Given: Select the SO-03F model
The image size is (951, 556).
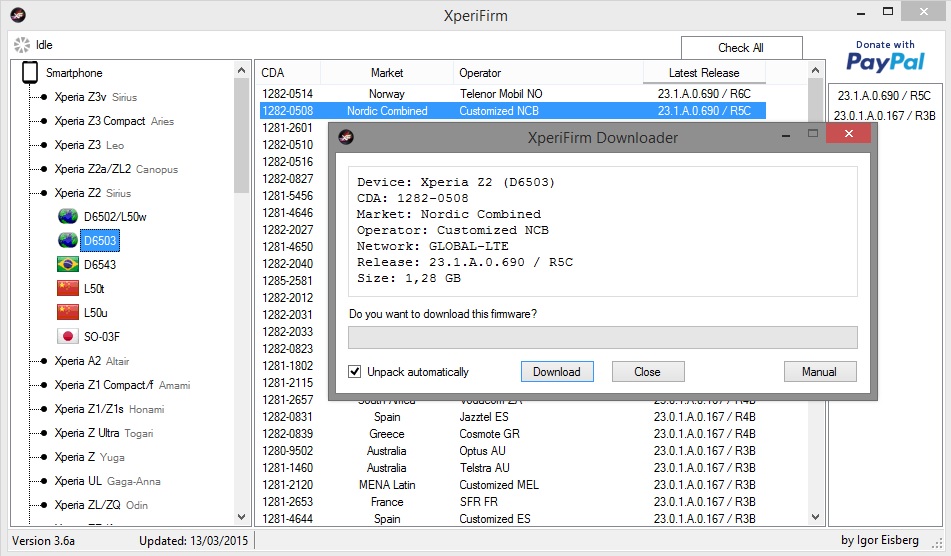Looking at the screenshot, I should 101,337.
